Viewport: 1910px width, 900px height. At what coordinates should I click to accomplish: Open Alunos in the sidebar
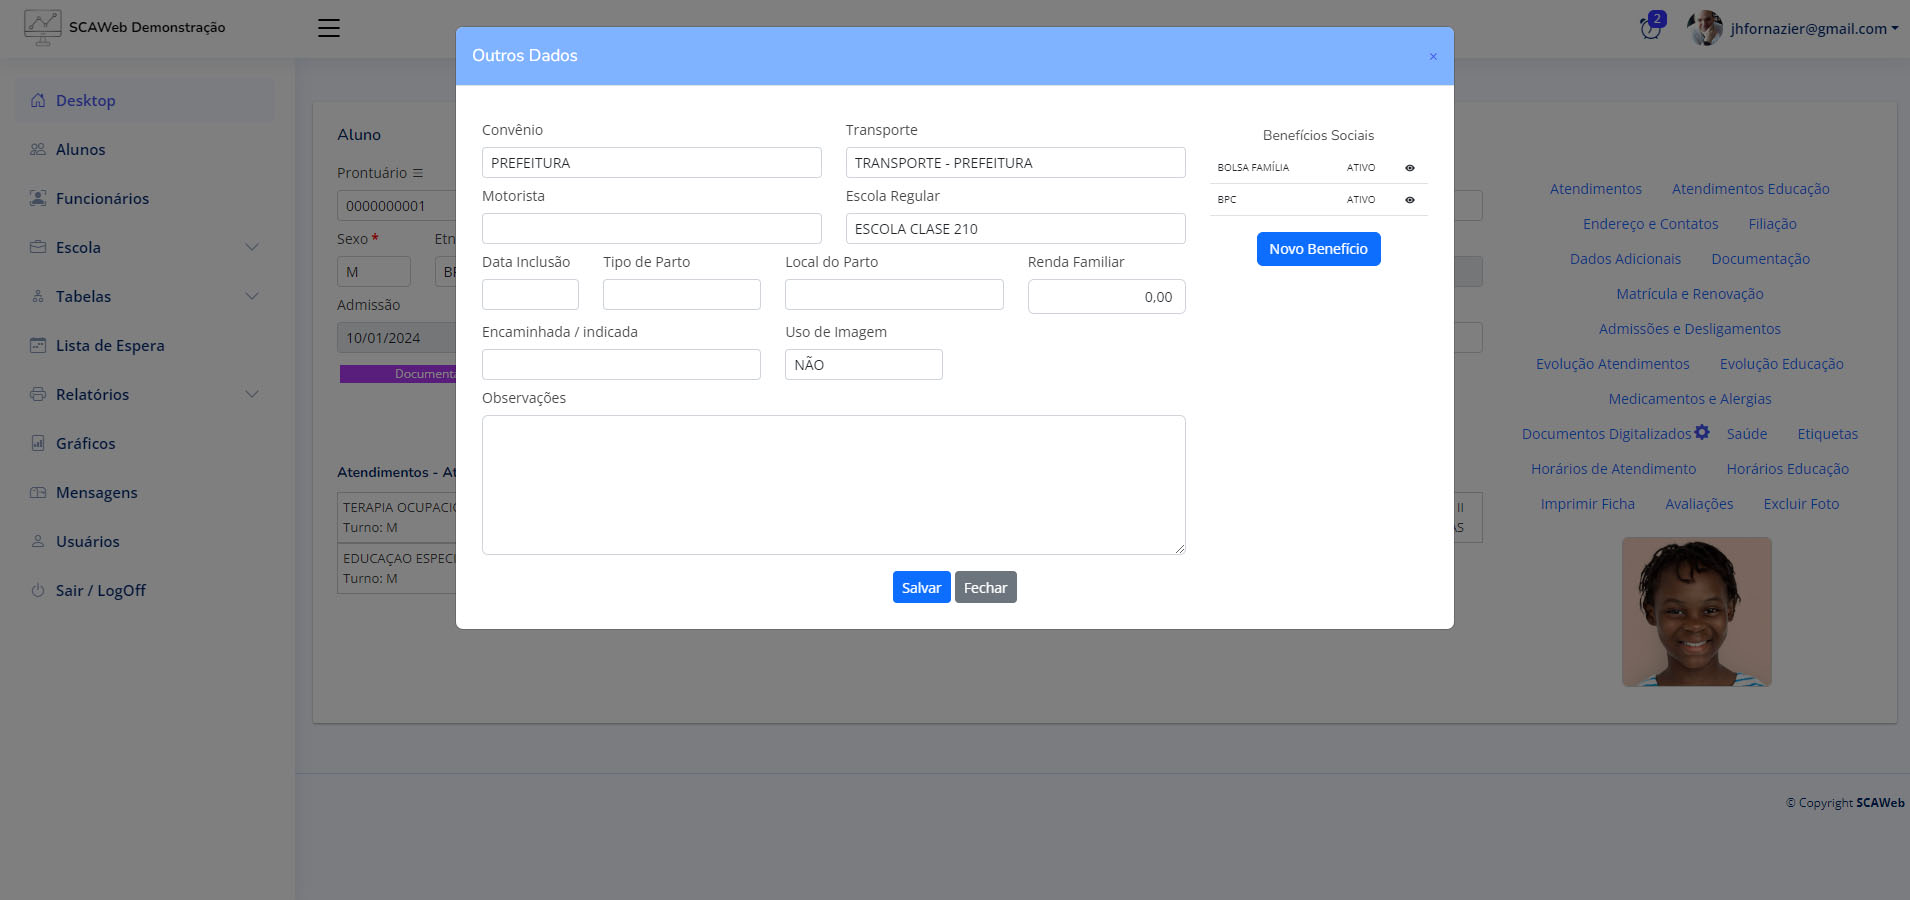80,150
